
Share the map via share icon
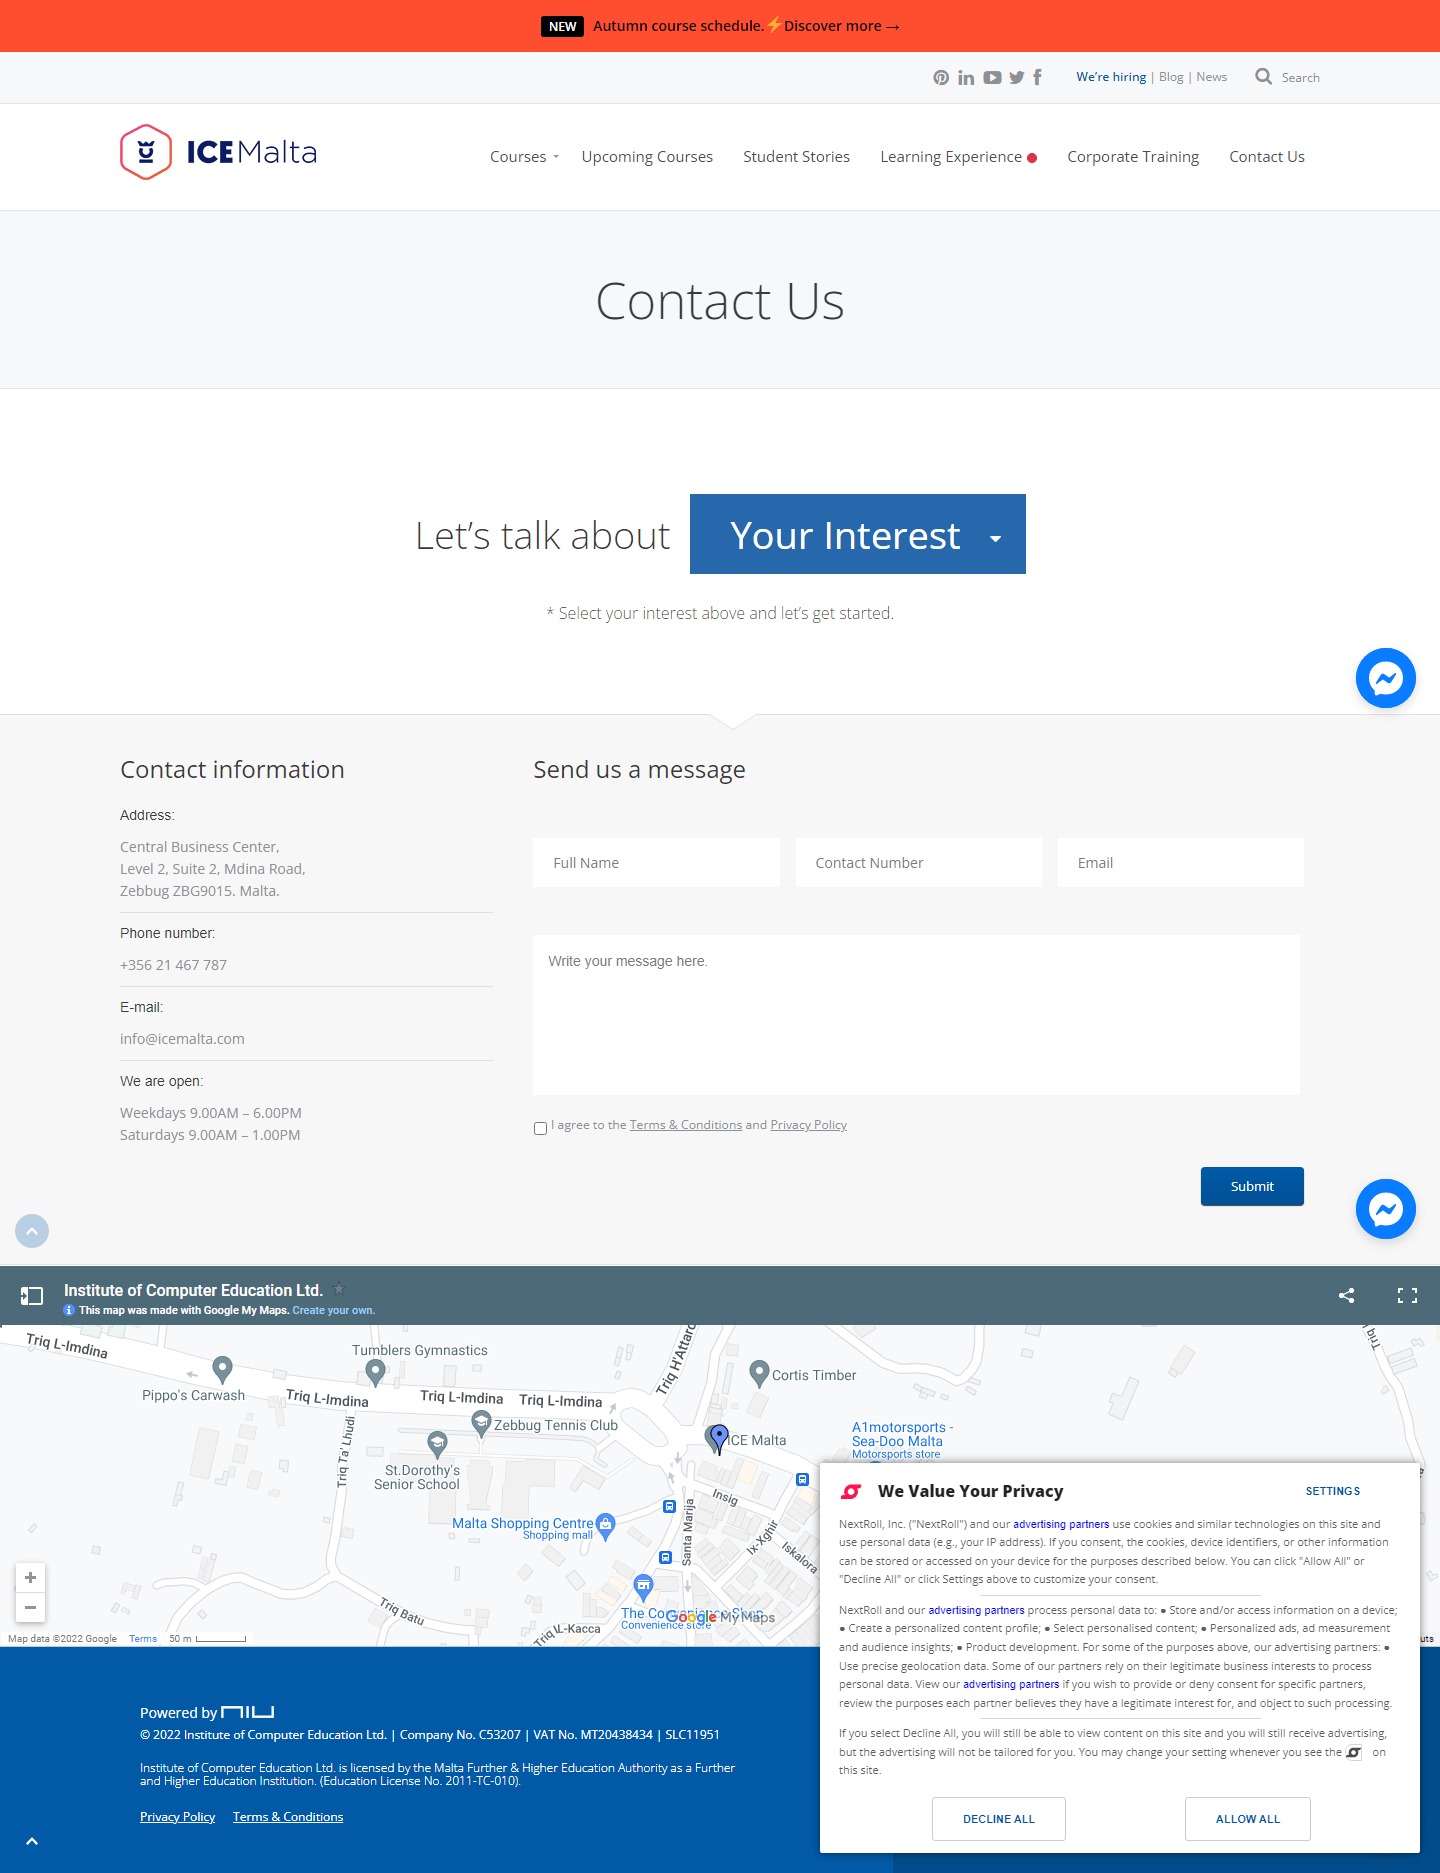1346,1296
